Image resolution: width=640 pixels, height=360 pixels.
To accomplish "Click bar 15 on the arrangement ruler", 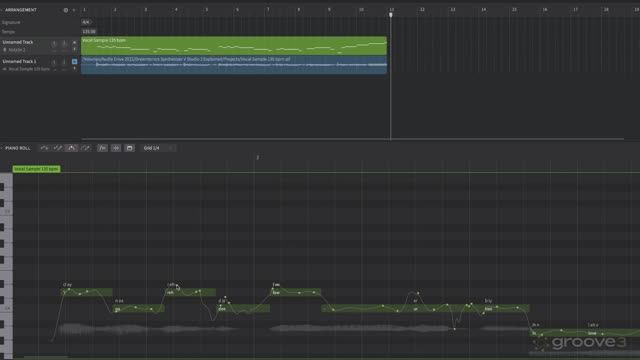I will pyautogui.click(x=514, y=10).
